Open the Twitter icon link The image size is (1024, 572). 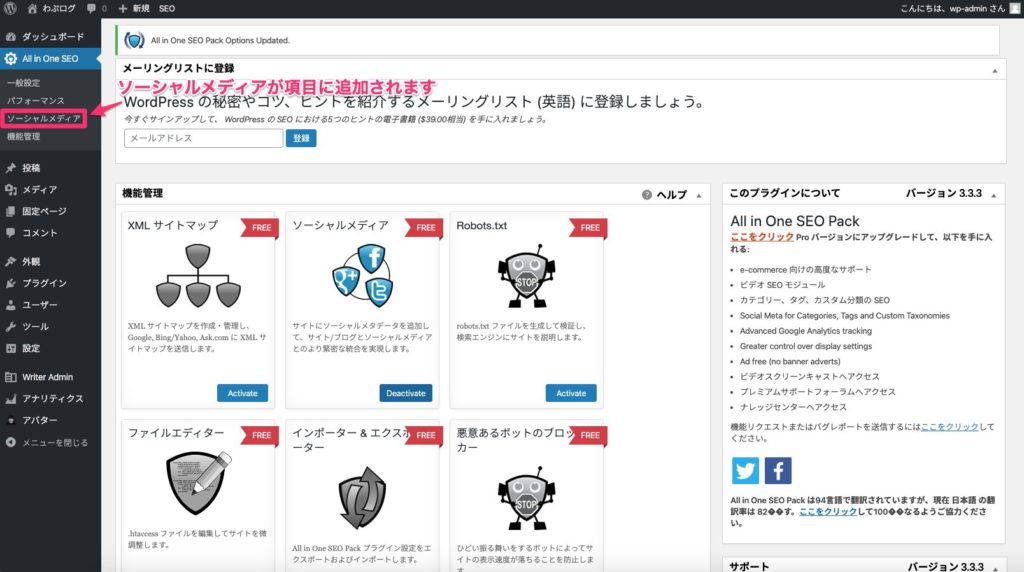[x=745, y=470]
